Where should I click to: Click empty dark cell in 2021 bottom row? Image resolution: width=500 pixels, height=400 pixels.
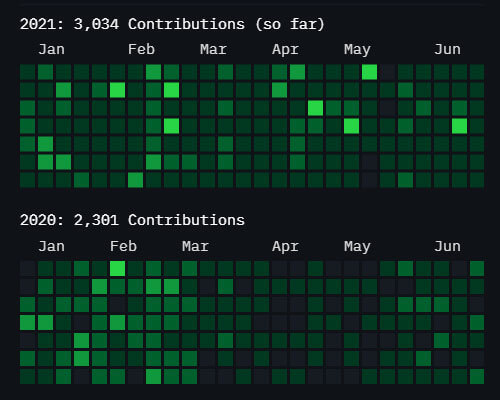(x=370, y=180)
